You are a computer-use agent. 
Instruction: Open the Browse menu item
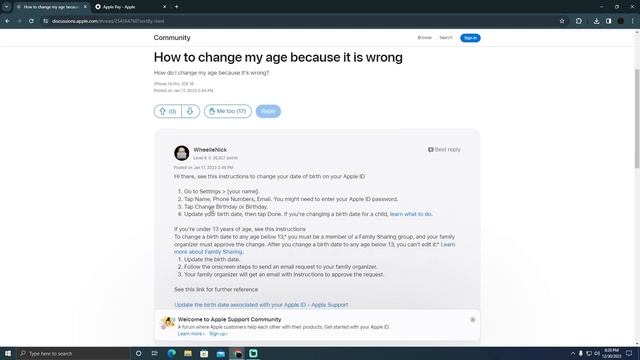point(424,38)
